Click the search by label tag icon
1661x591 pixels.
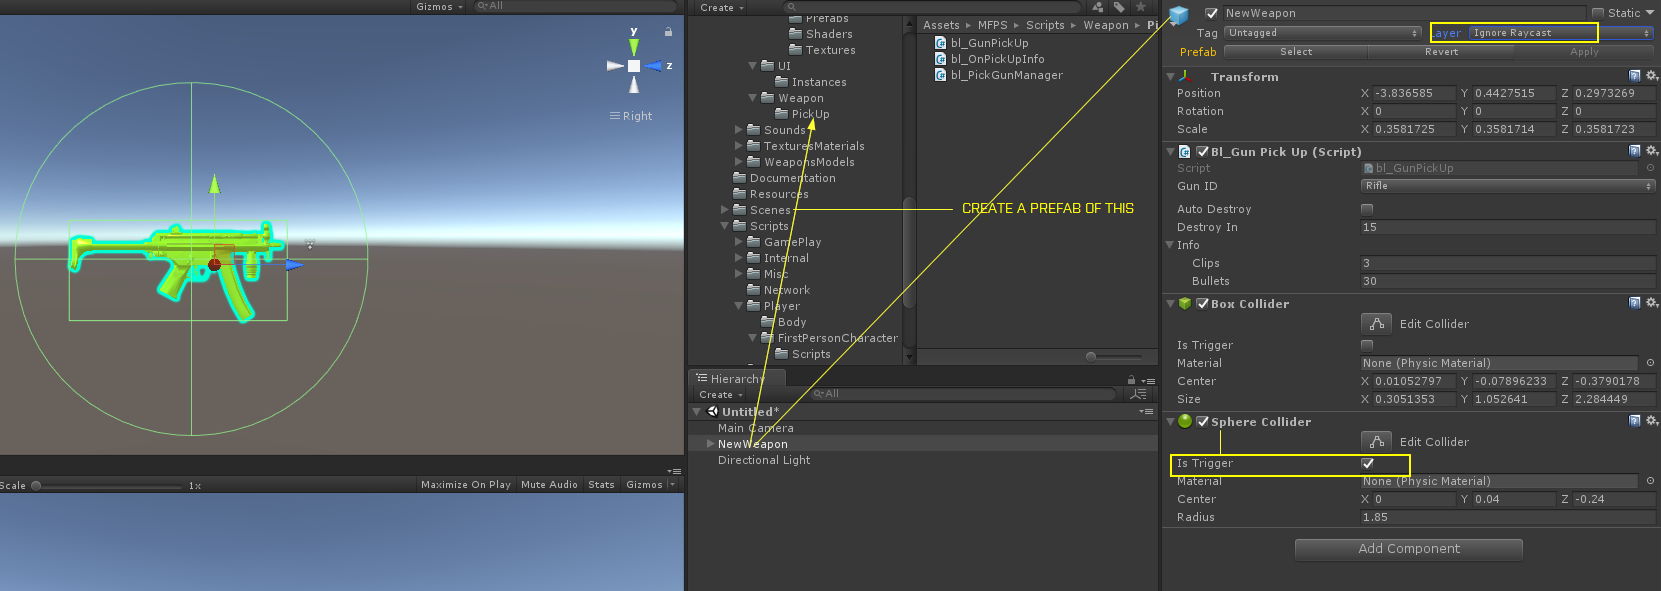(x=1119, y=7)
